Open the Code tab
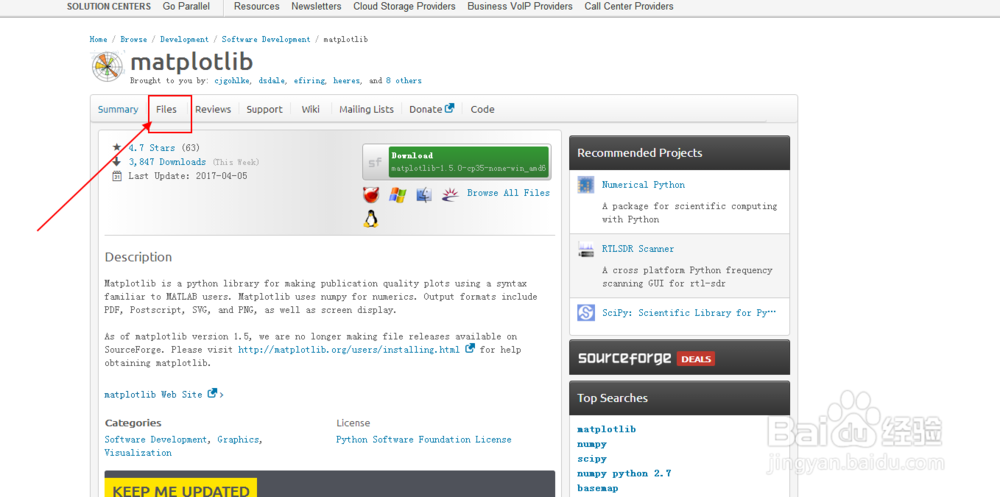 click(x=483, y=110)
